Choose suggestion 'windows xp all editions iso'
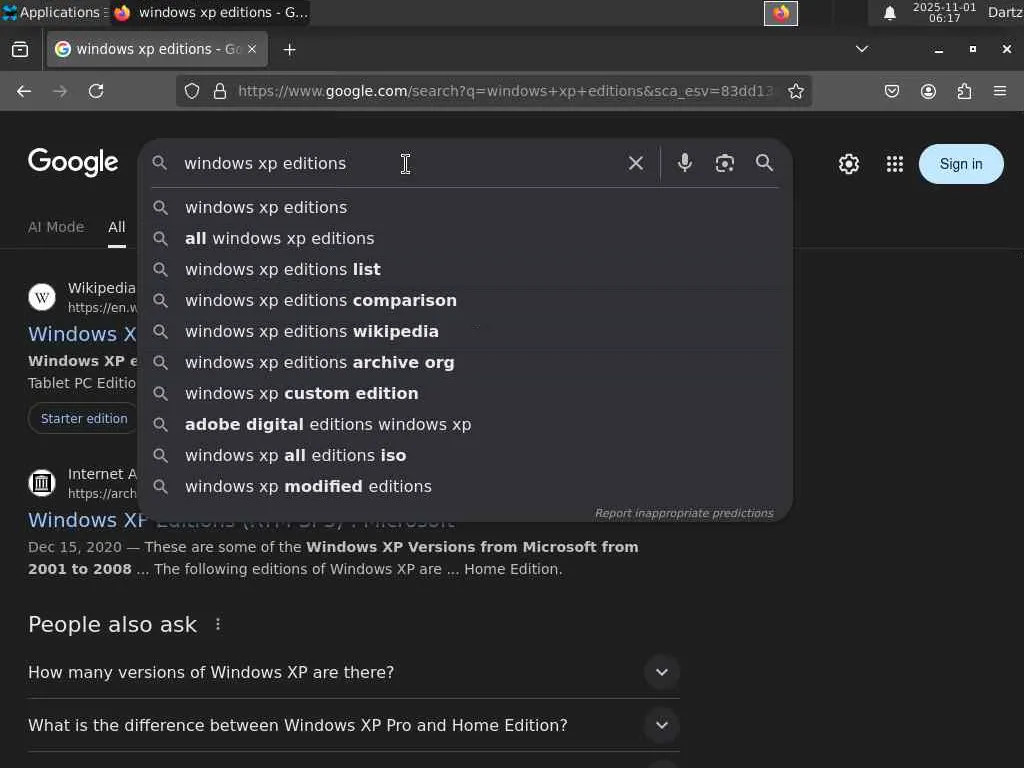This screenshot has height=768, width=1024. pyautogui.click(x=465, y=455)
